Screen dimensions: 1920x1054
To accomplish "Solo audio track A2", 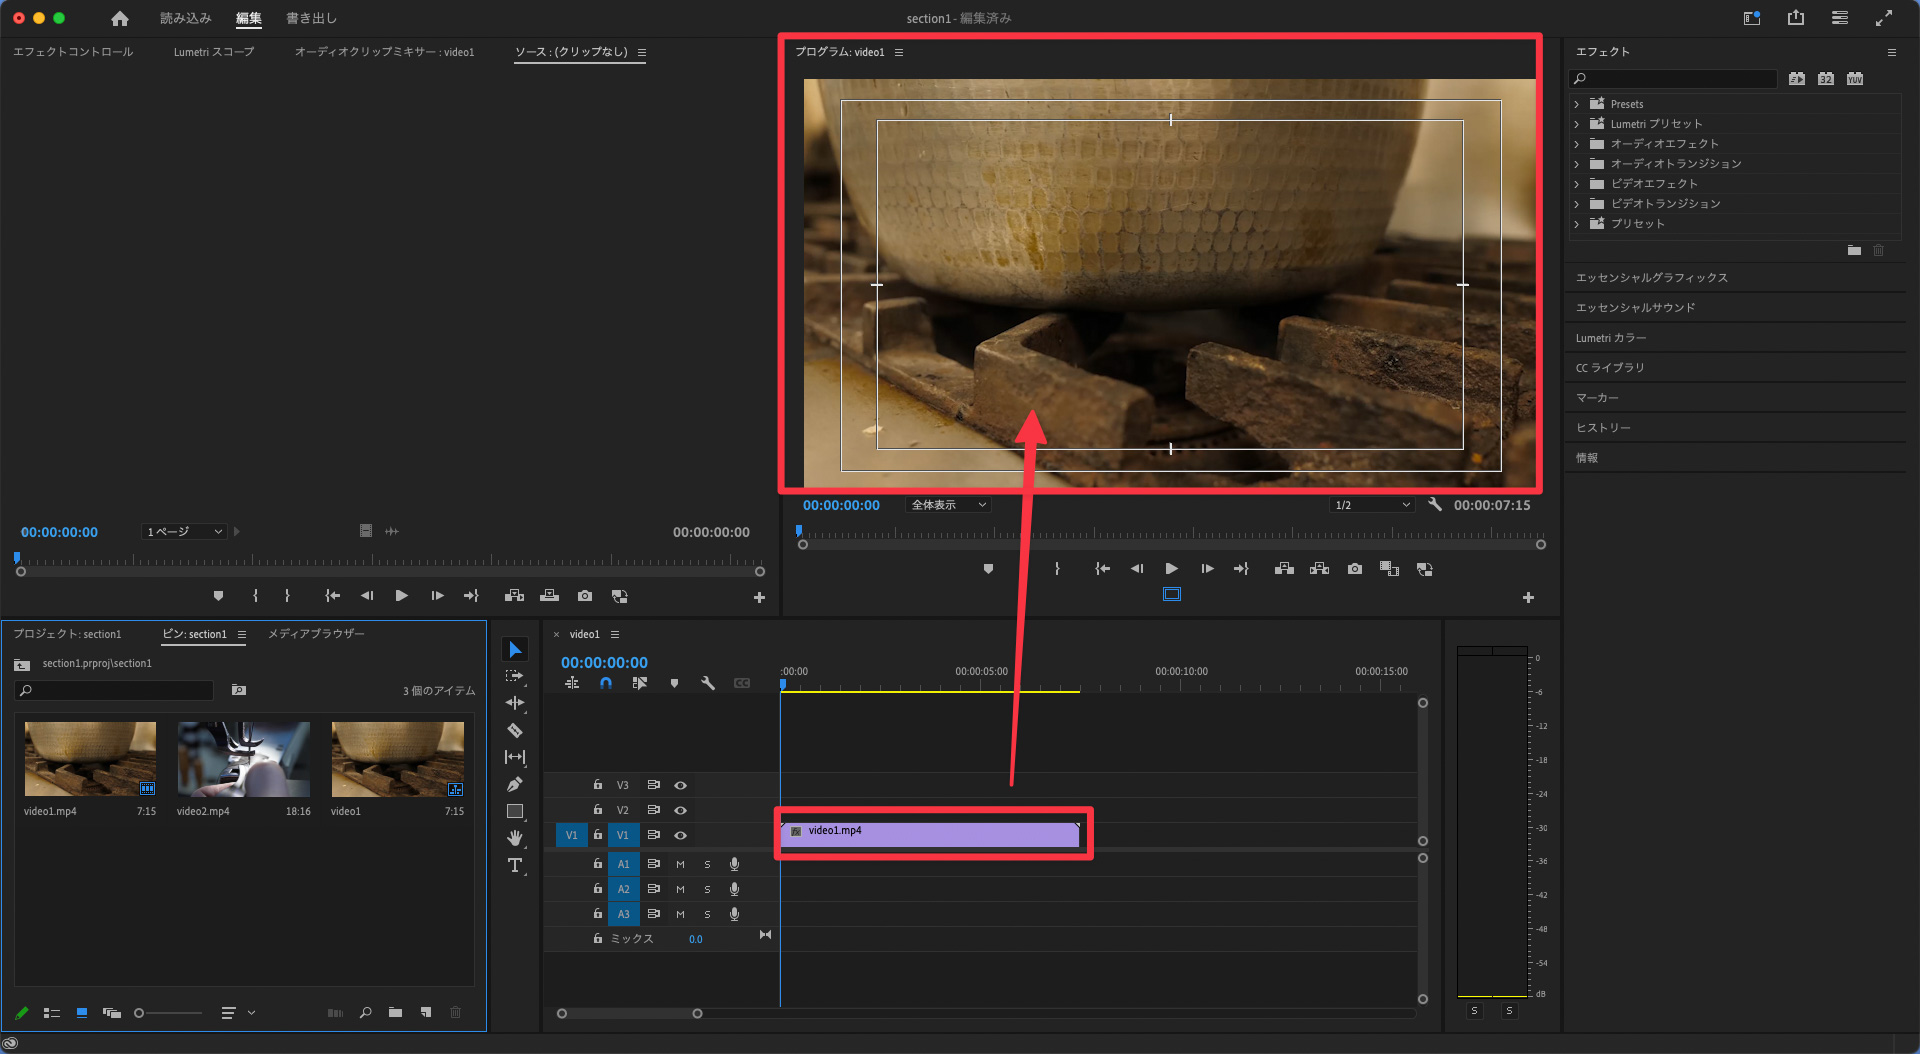I will click(707, 889).
